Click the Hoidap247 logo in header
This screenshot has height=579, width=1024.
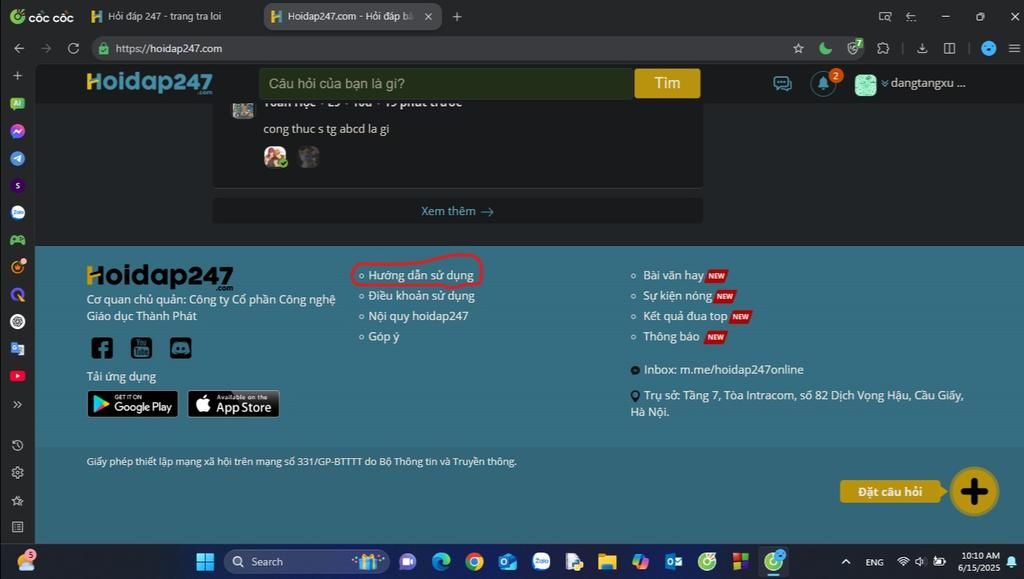150,83
